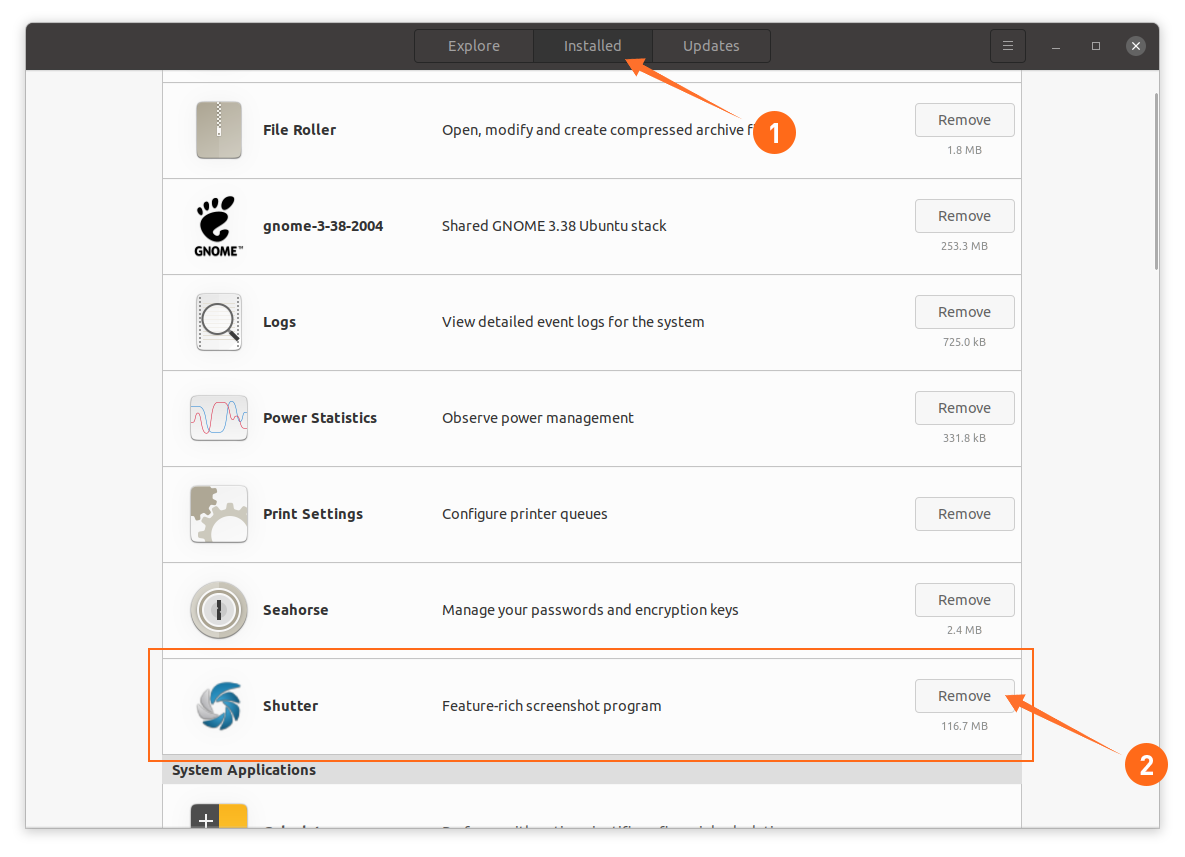Click 'Shared GNOME 3.38 Ubuntu stack' description
Image resolution: width=1185 pixels, height=857 pixels.
click(x=554, y=226)
